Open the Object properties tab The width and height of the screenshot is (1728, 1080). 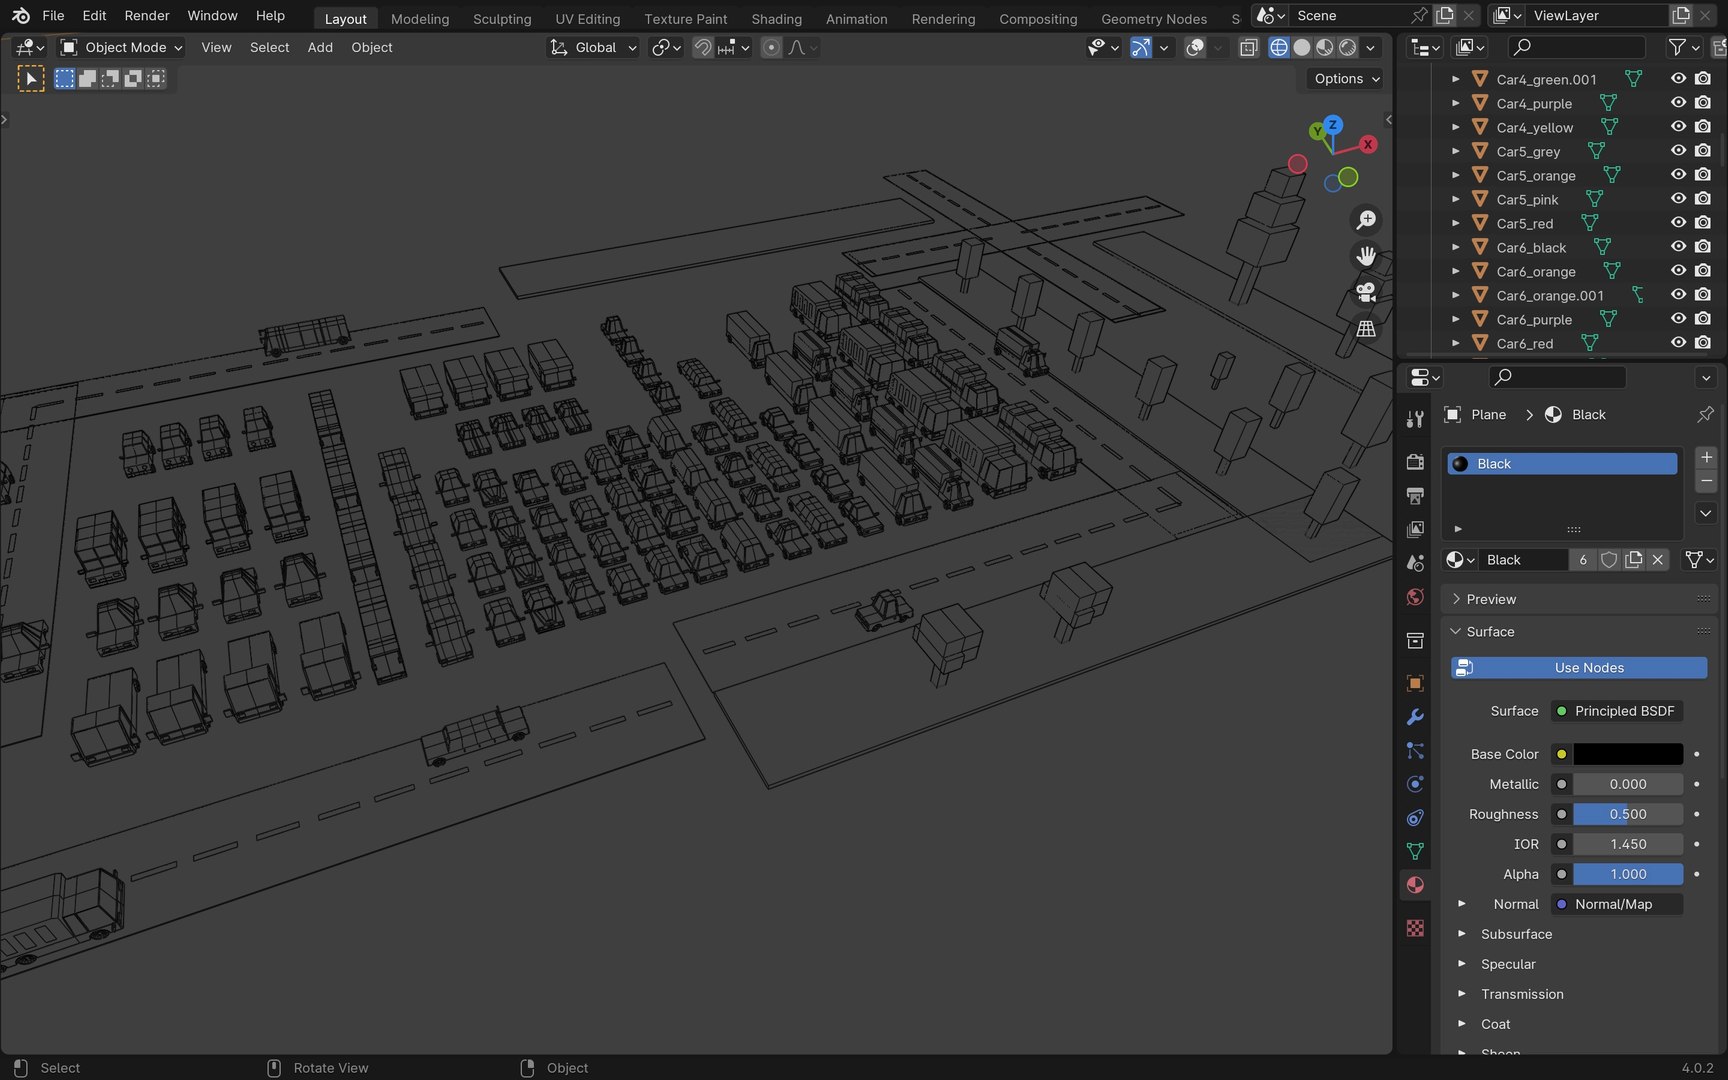click(x=1415, y=683)
